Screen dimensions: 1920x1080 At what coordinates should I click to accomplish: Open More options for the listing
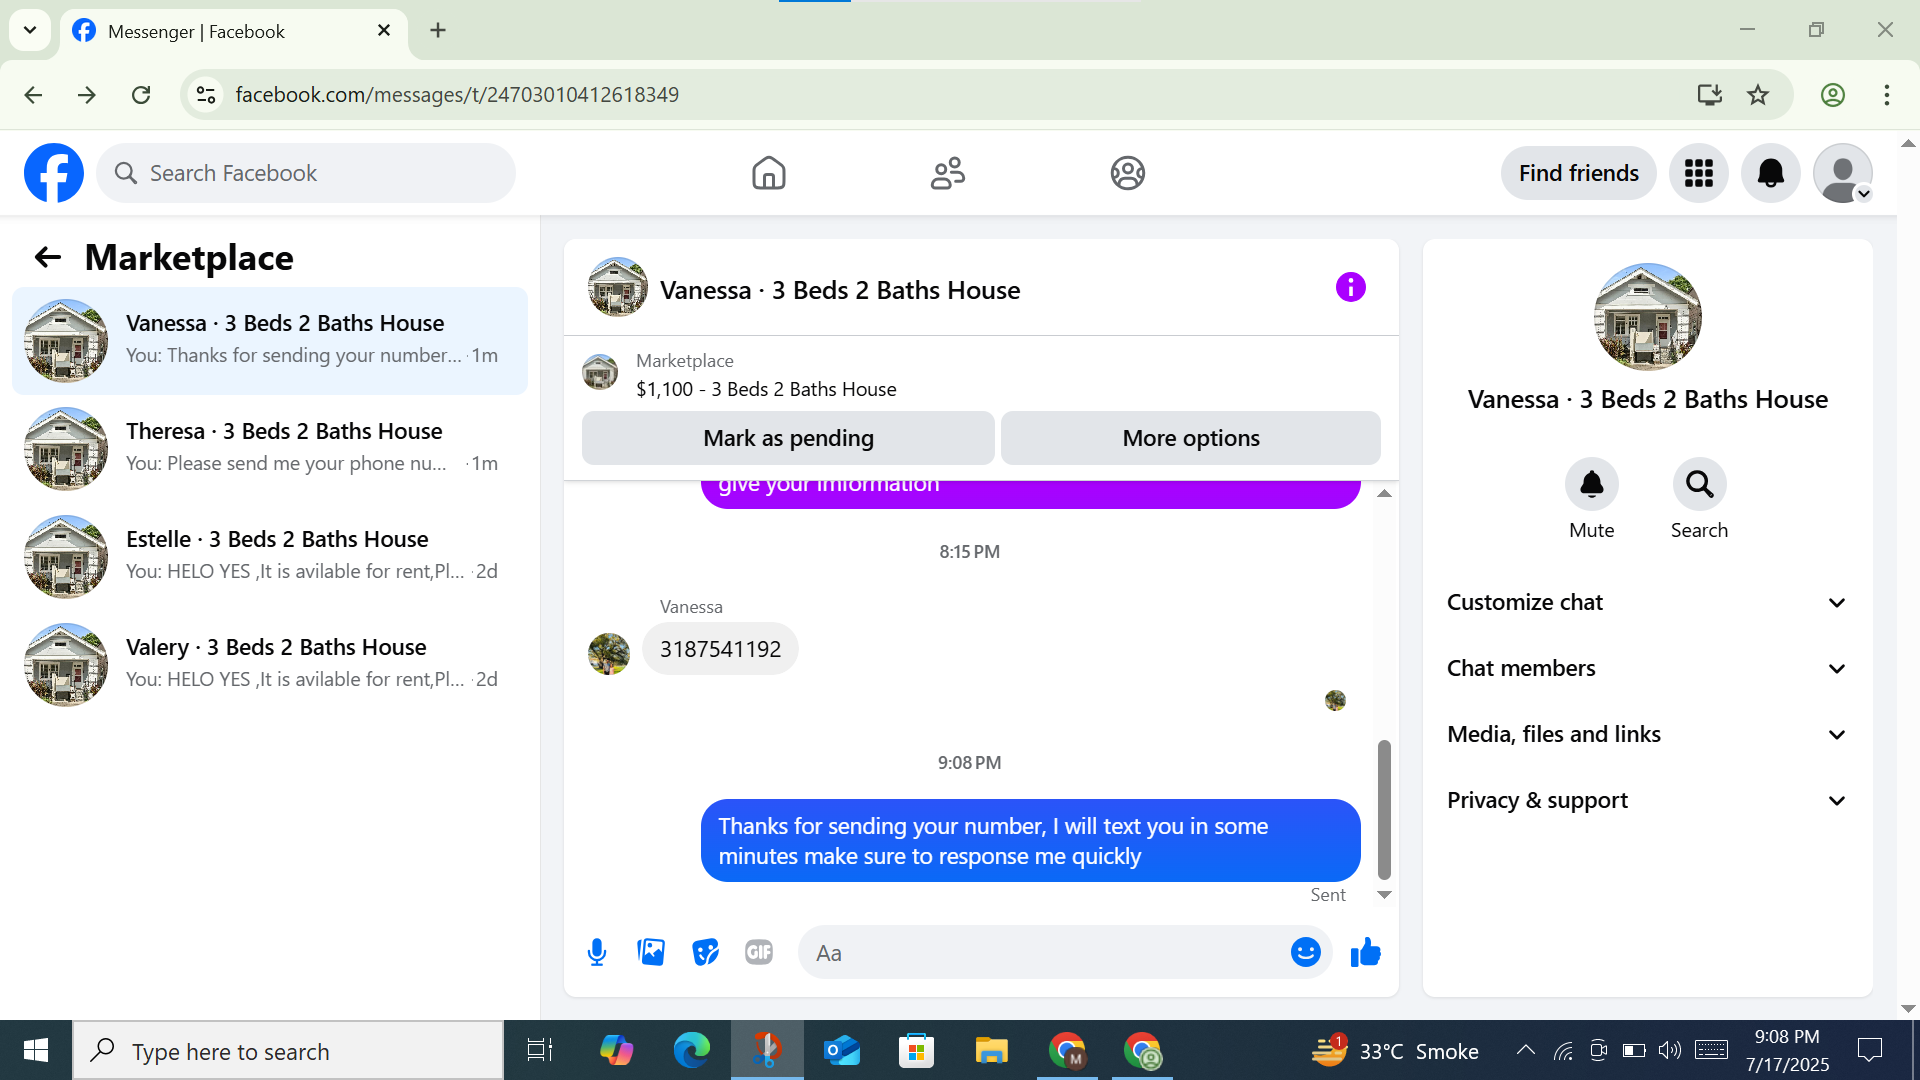pos(1190,438)
